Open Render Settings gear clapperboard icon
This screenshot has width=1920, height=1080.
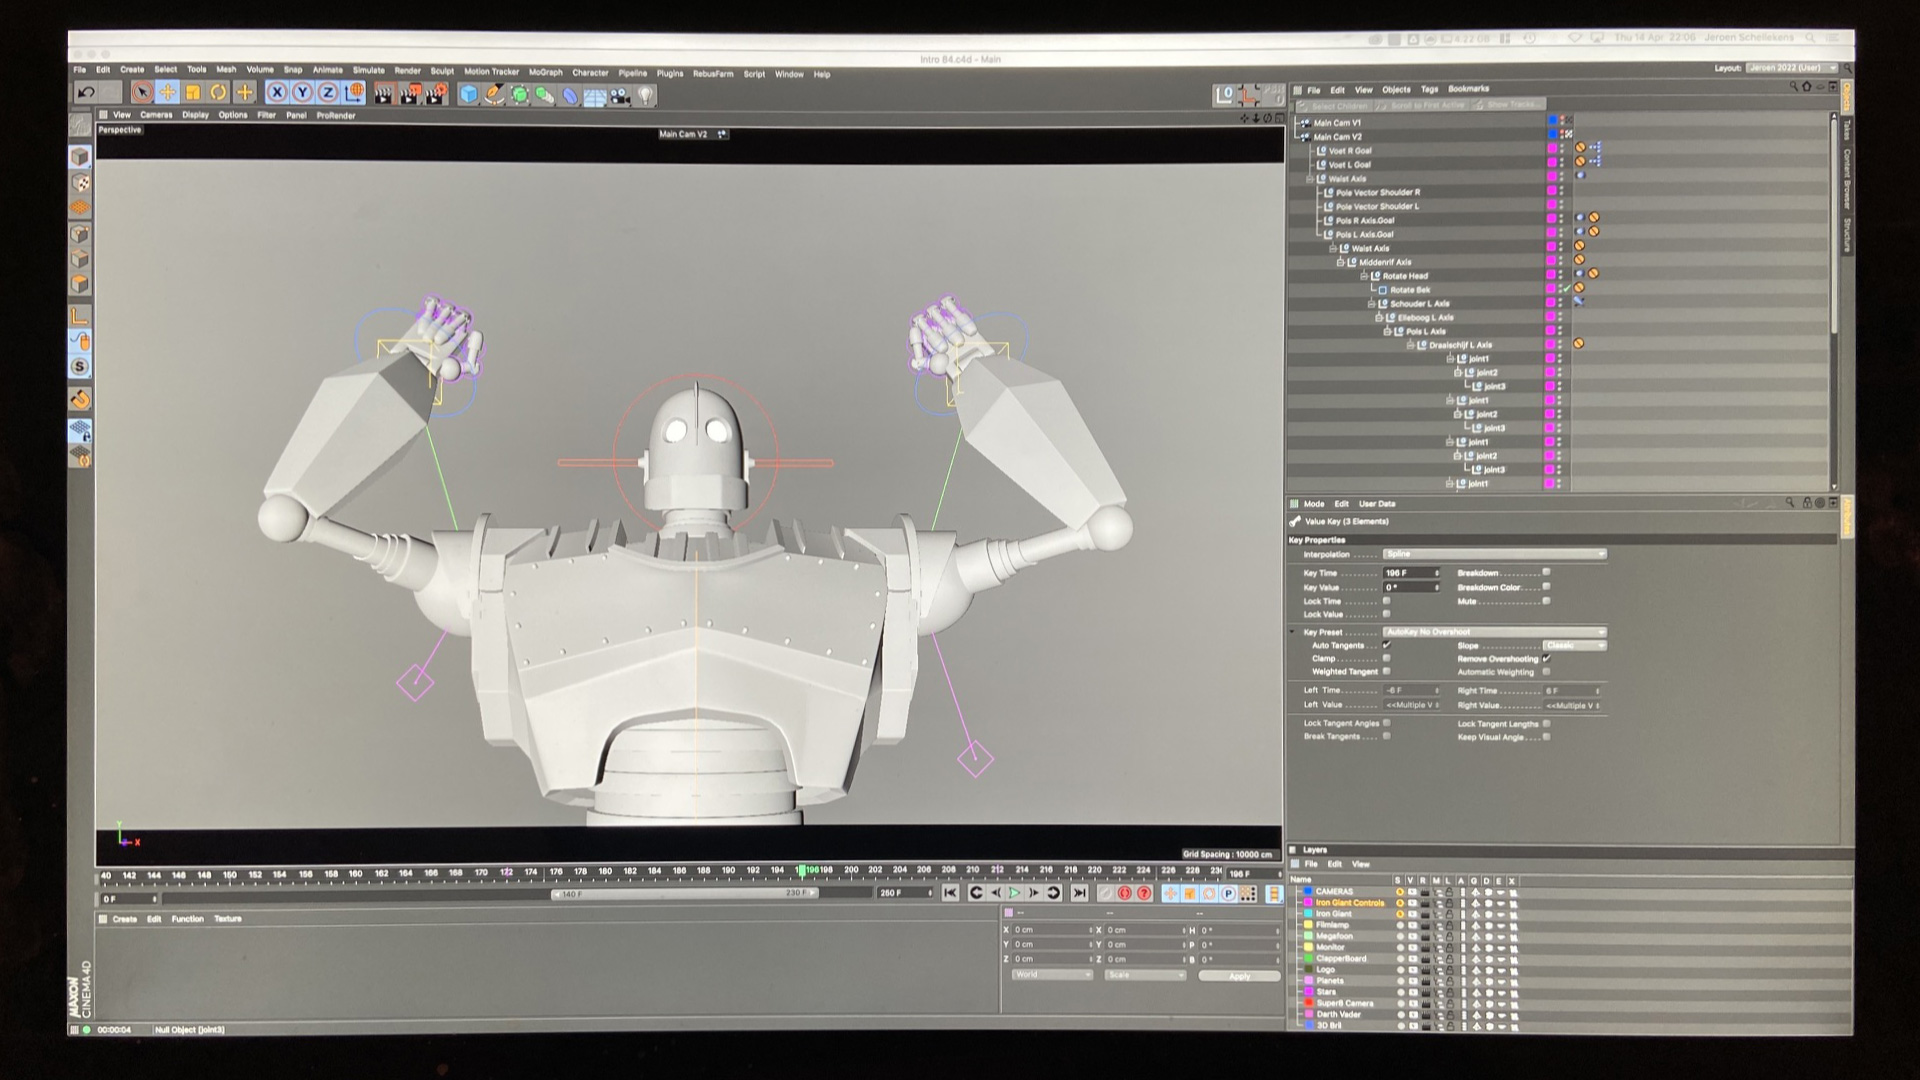point(436,95)
